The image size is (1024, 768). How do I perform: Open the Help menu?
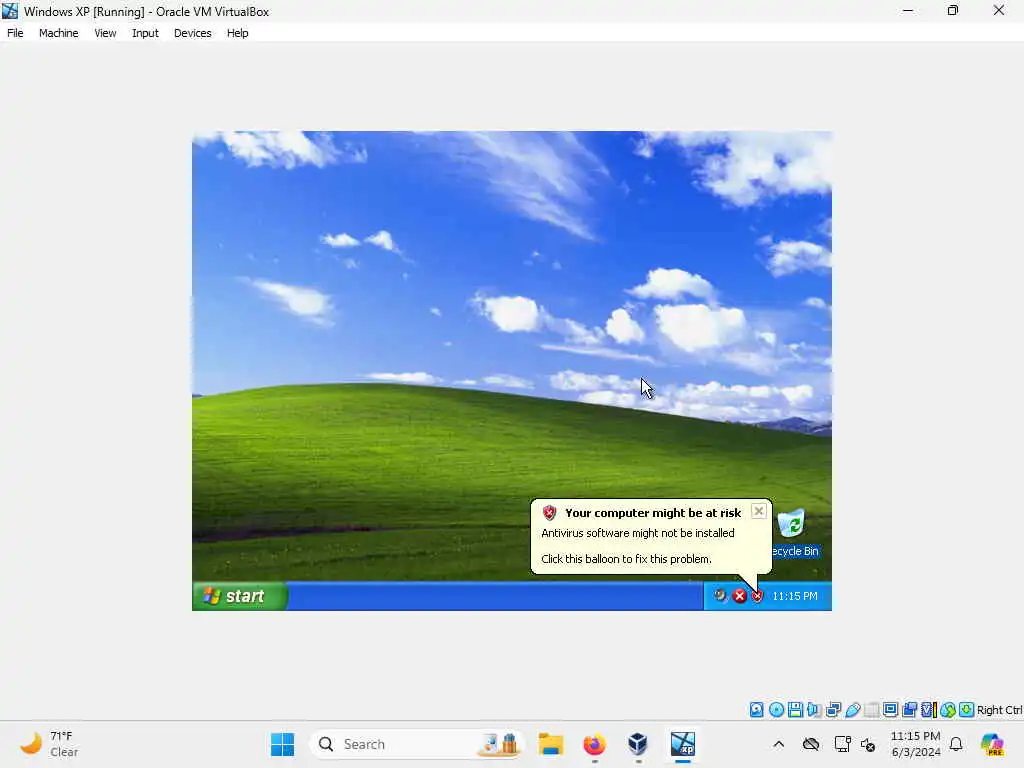238,33
